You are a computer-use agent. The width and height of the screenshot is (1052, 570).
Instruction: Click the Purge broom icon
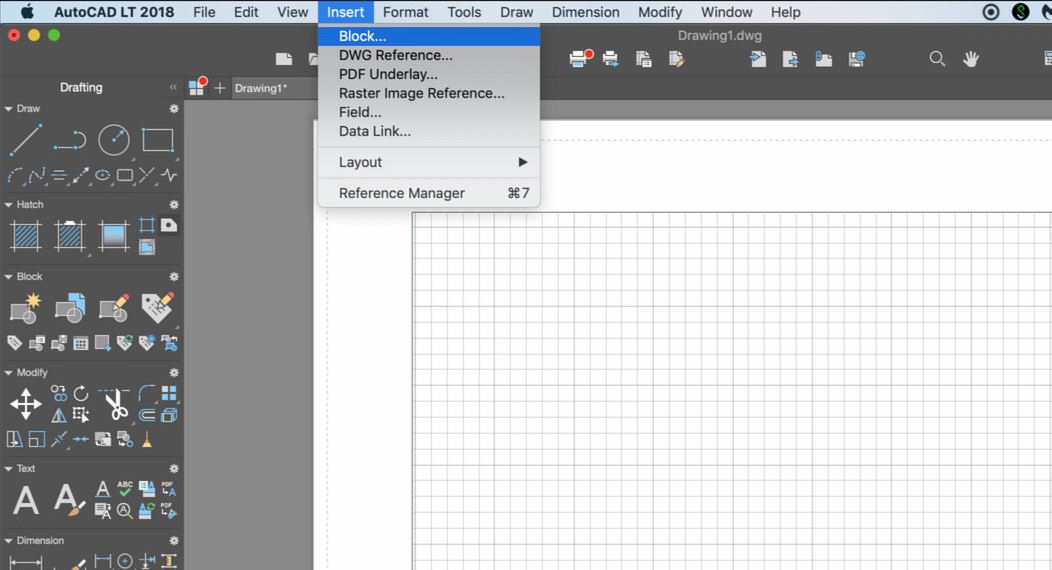coord(147,439)
